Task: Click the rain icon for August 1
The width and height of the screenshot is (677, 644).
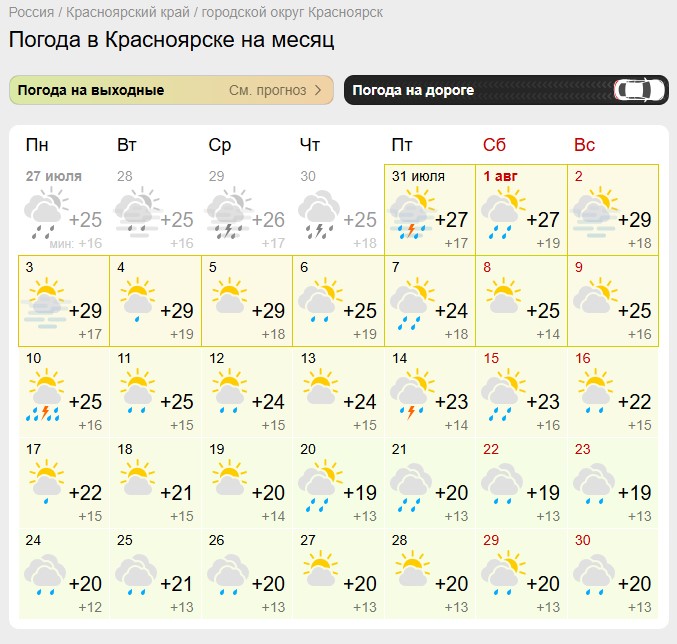Action: click(503, 214)
